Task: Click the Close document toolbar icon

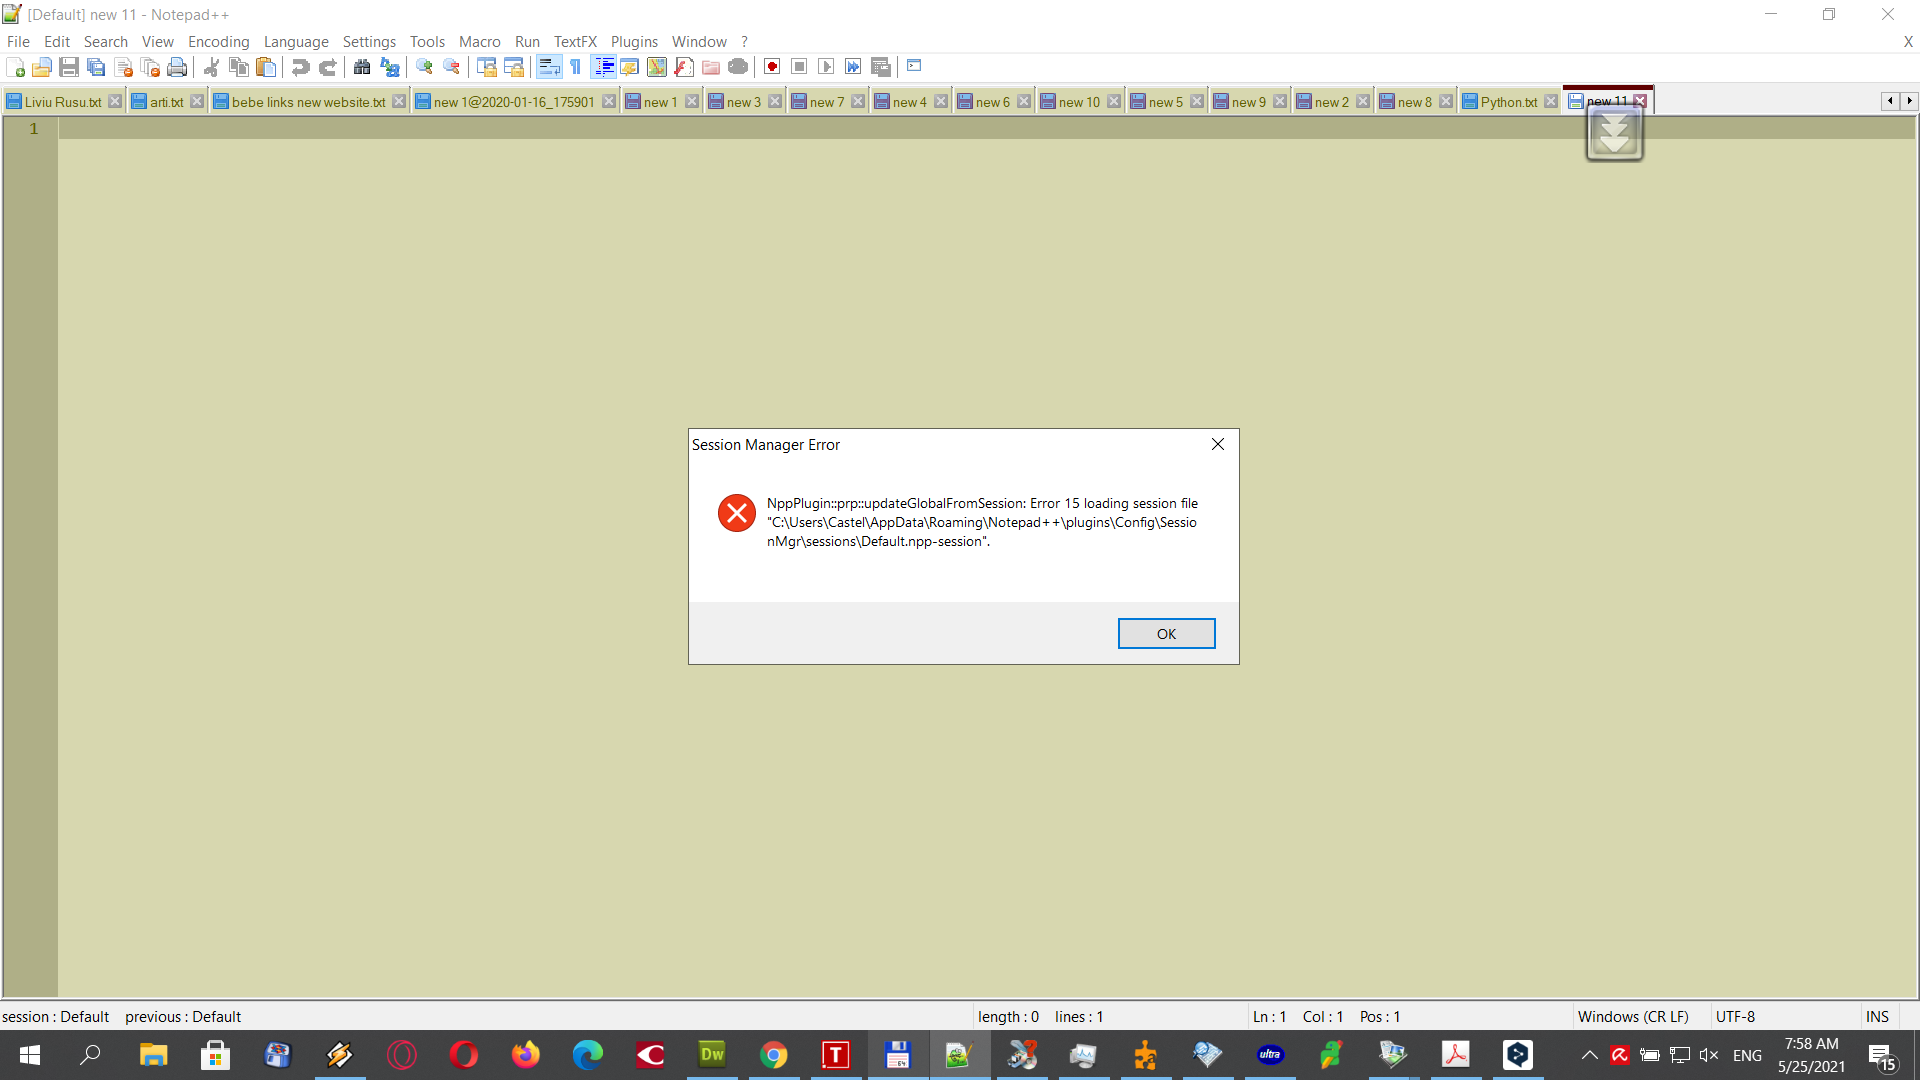Action: pyautogui.click(x=123, y=67)
